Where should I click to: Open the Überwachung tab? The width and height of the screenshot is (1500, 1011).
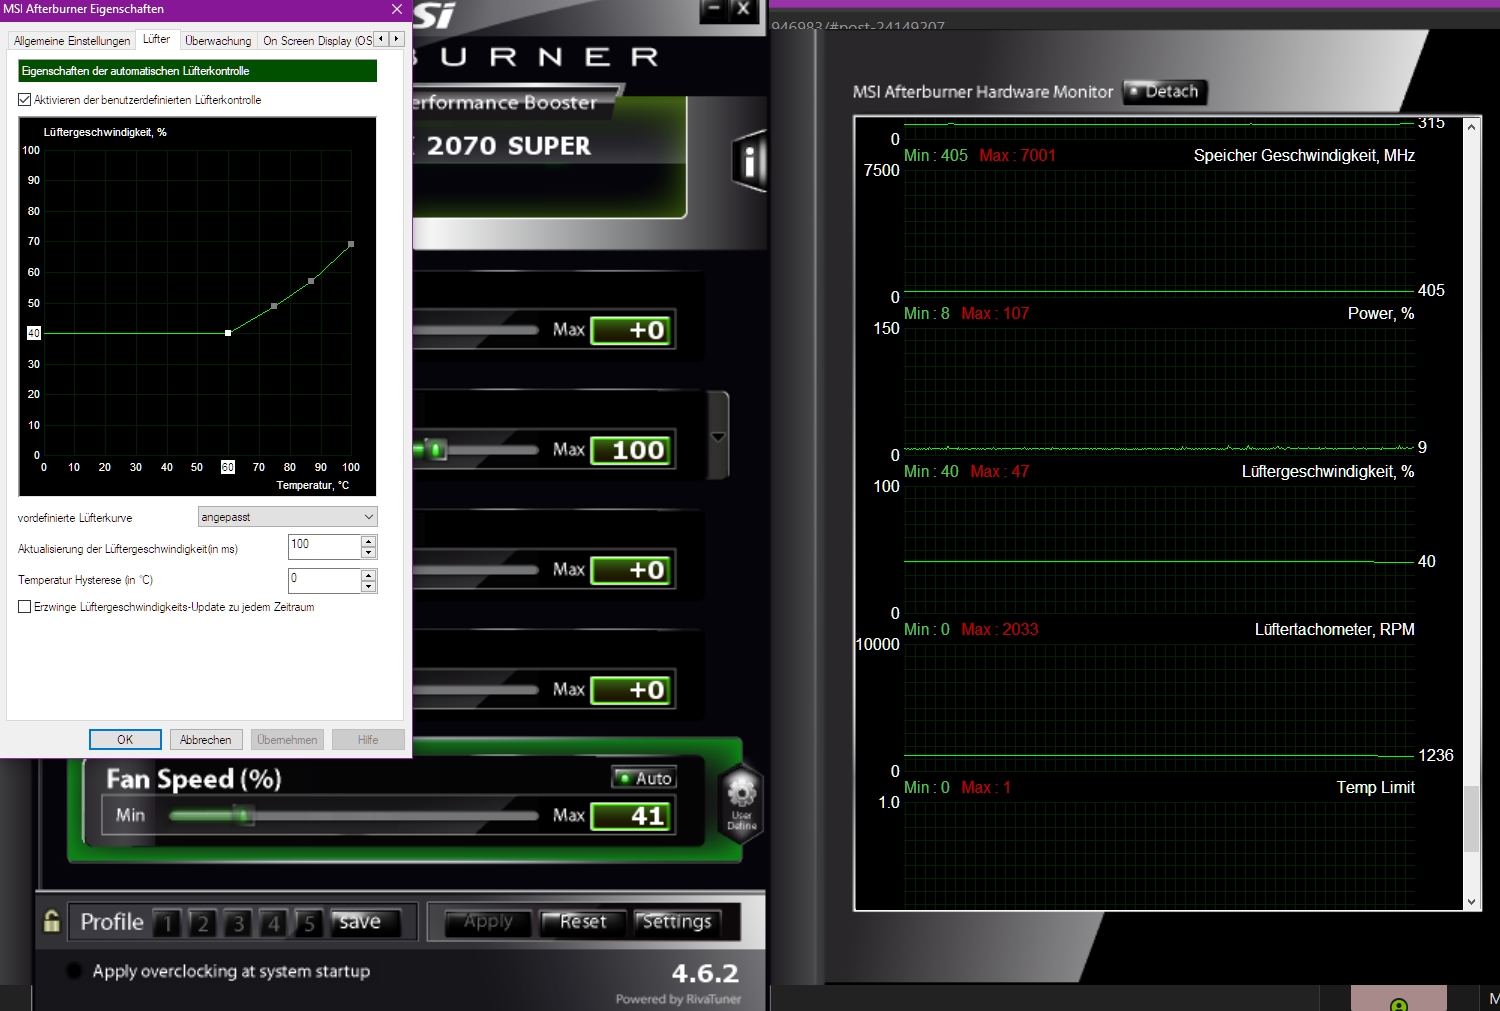(218, 41)
